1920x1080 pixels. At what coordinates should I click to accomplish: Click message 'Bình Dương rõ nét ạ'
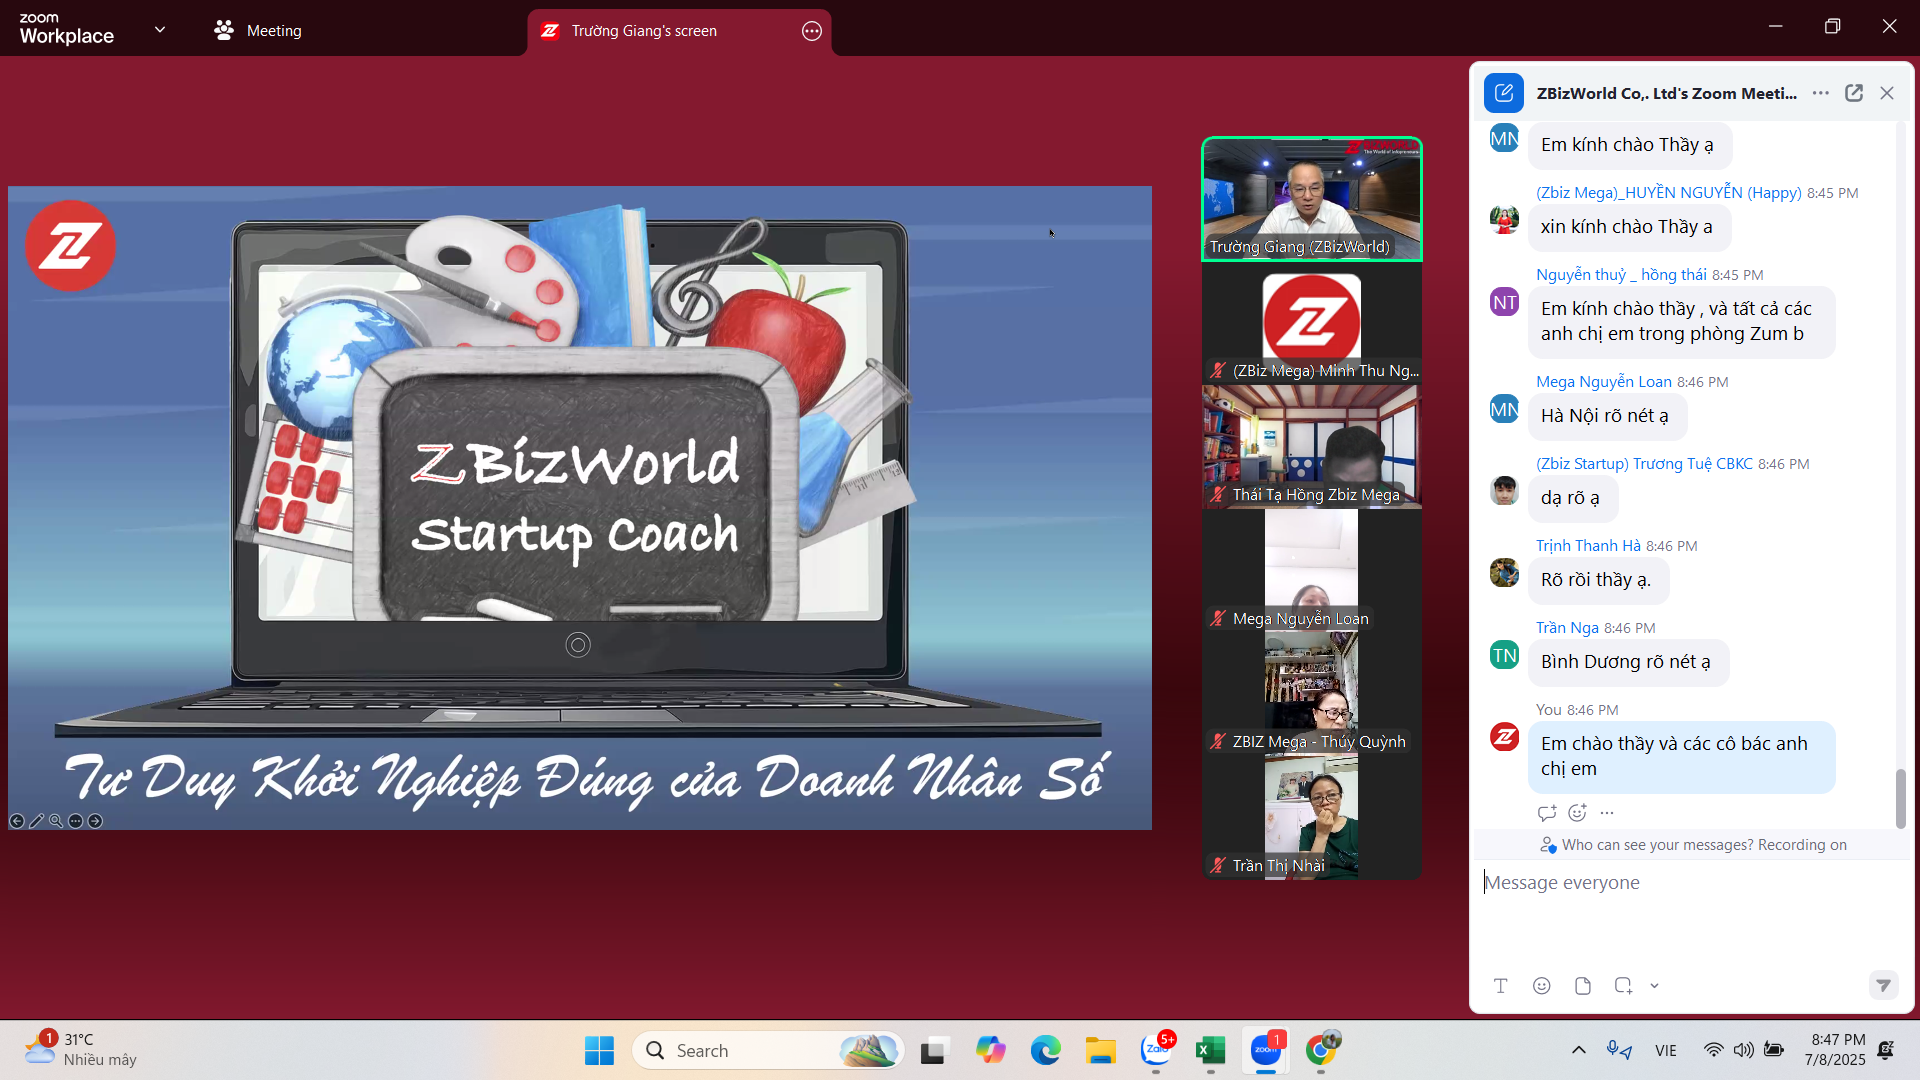(1626, 662)
